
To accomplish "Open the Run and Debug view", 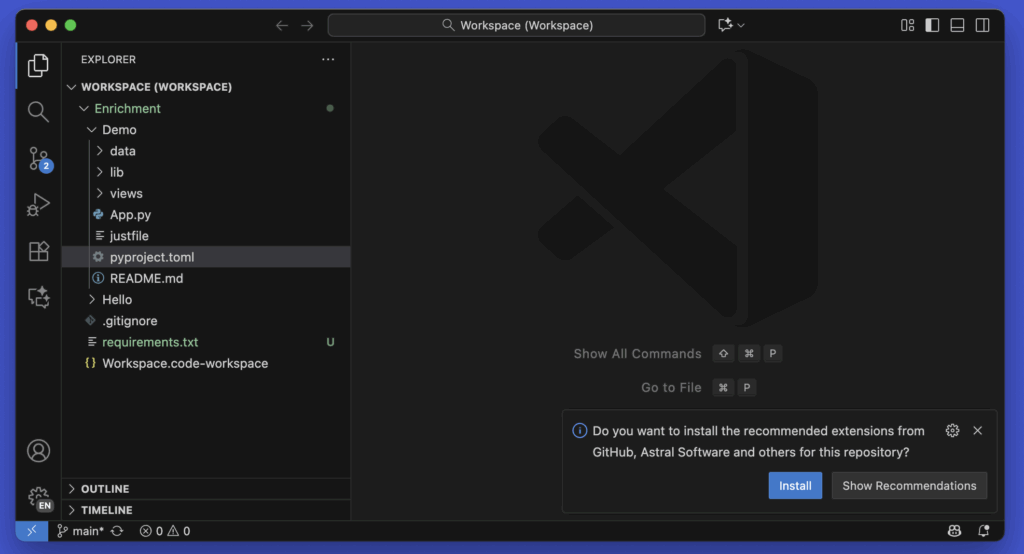I will point(38,205).
